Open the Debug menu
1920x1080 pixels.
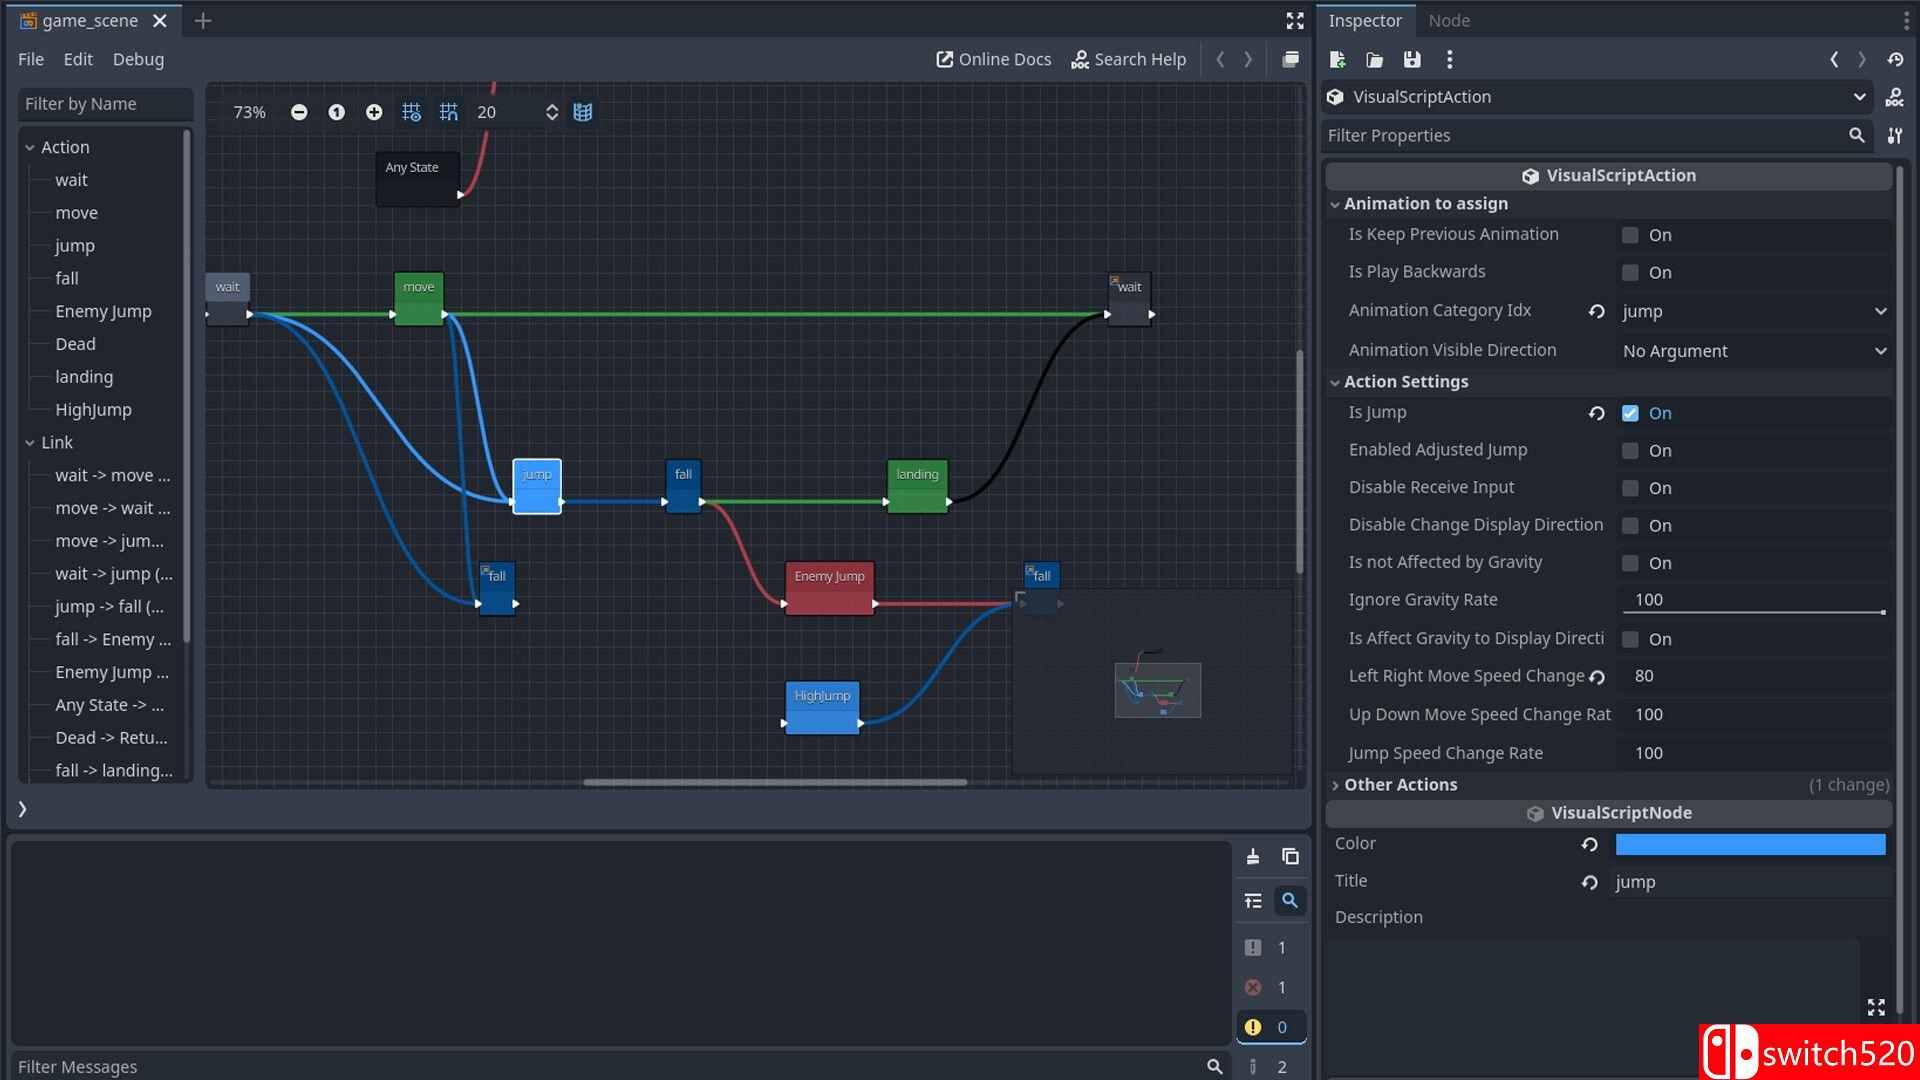click(138, 60)
